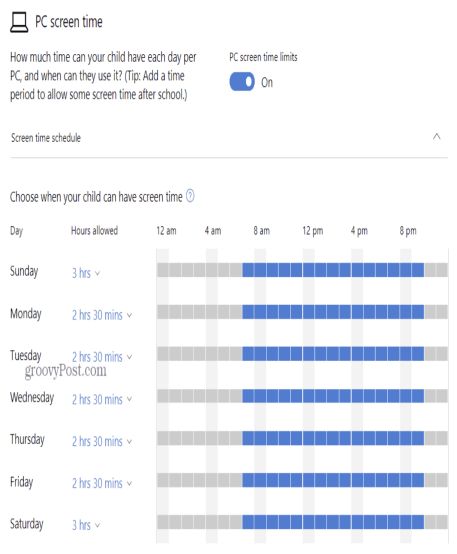Open Monday hours allowed dropdown
This screenshot has width=457, height=554.
tap(102, 315)
